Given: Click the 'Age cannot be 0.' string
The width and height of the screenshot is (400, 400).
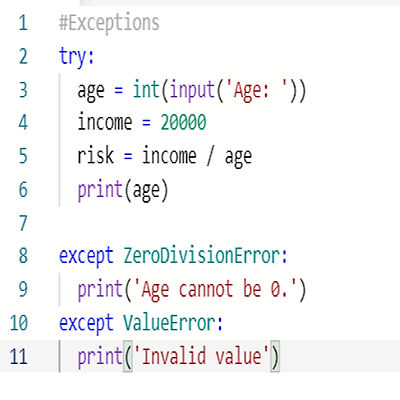Looking at the screenshot, I should [215, 289].
